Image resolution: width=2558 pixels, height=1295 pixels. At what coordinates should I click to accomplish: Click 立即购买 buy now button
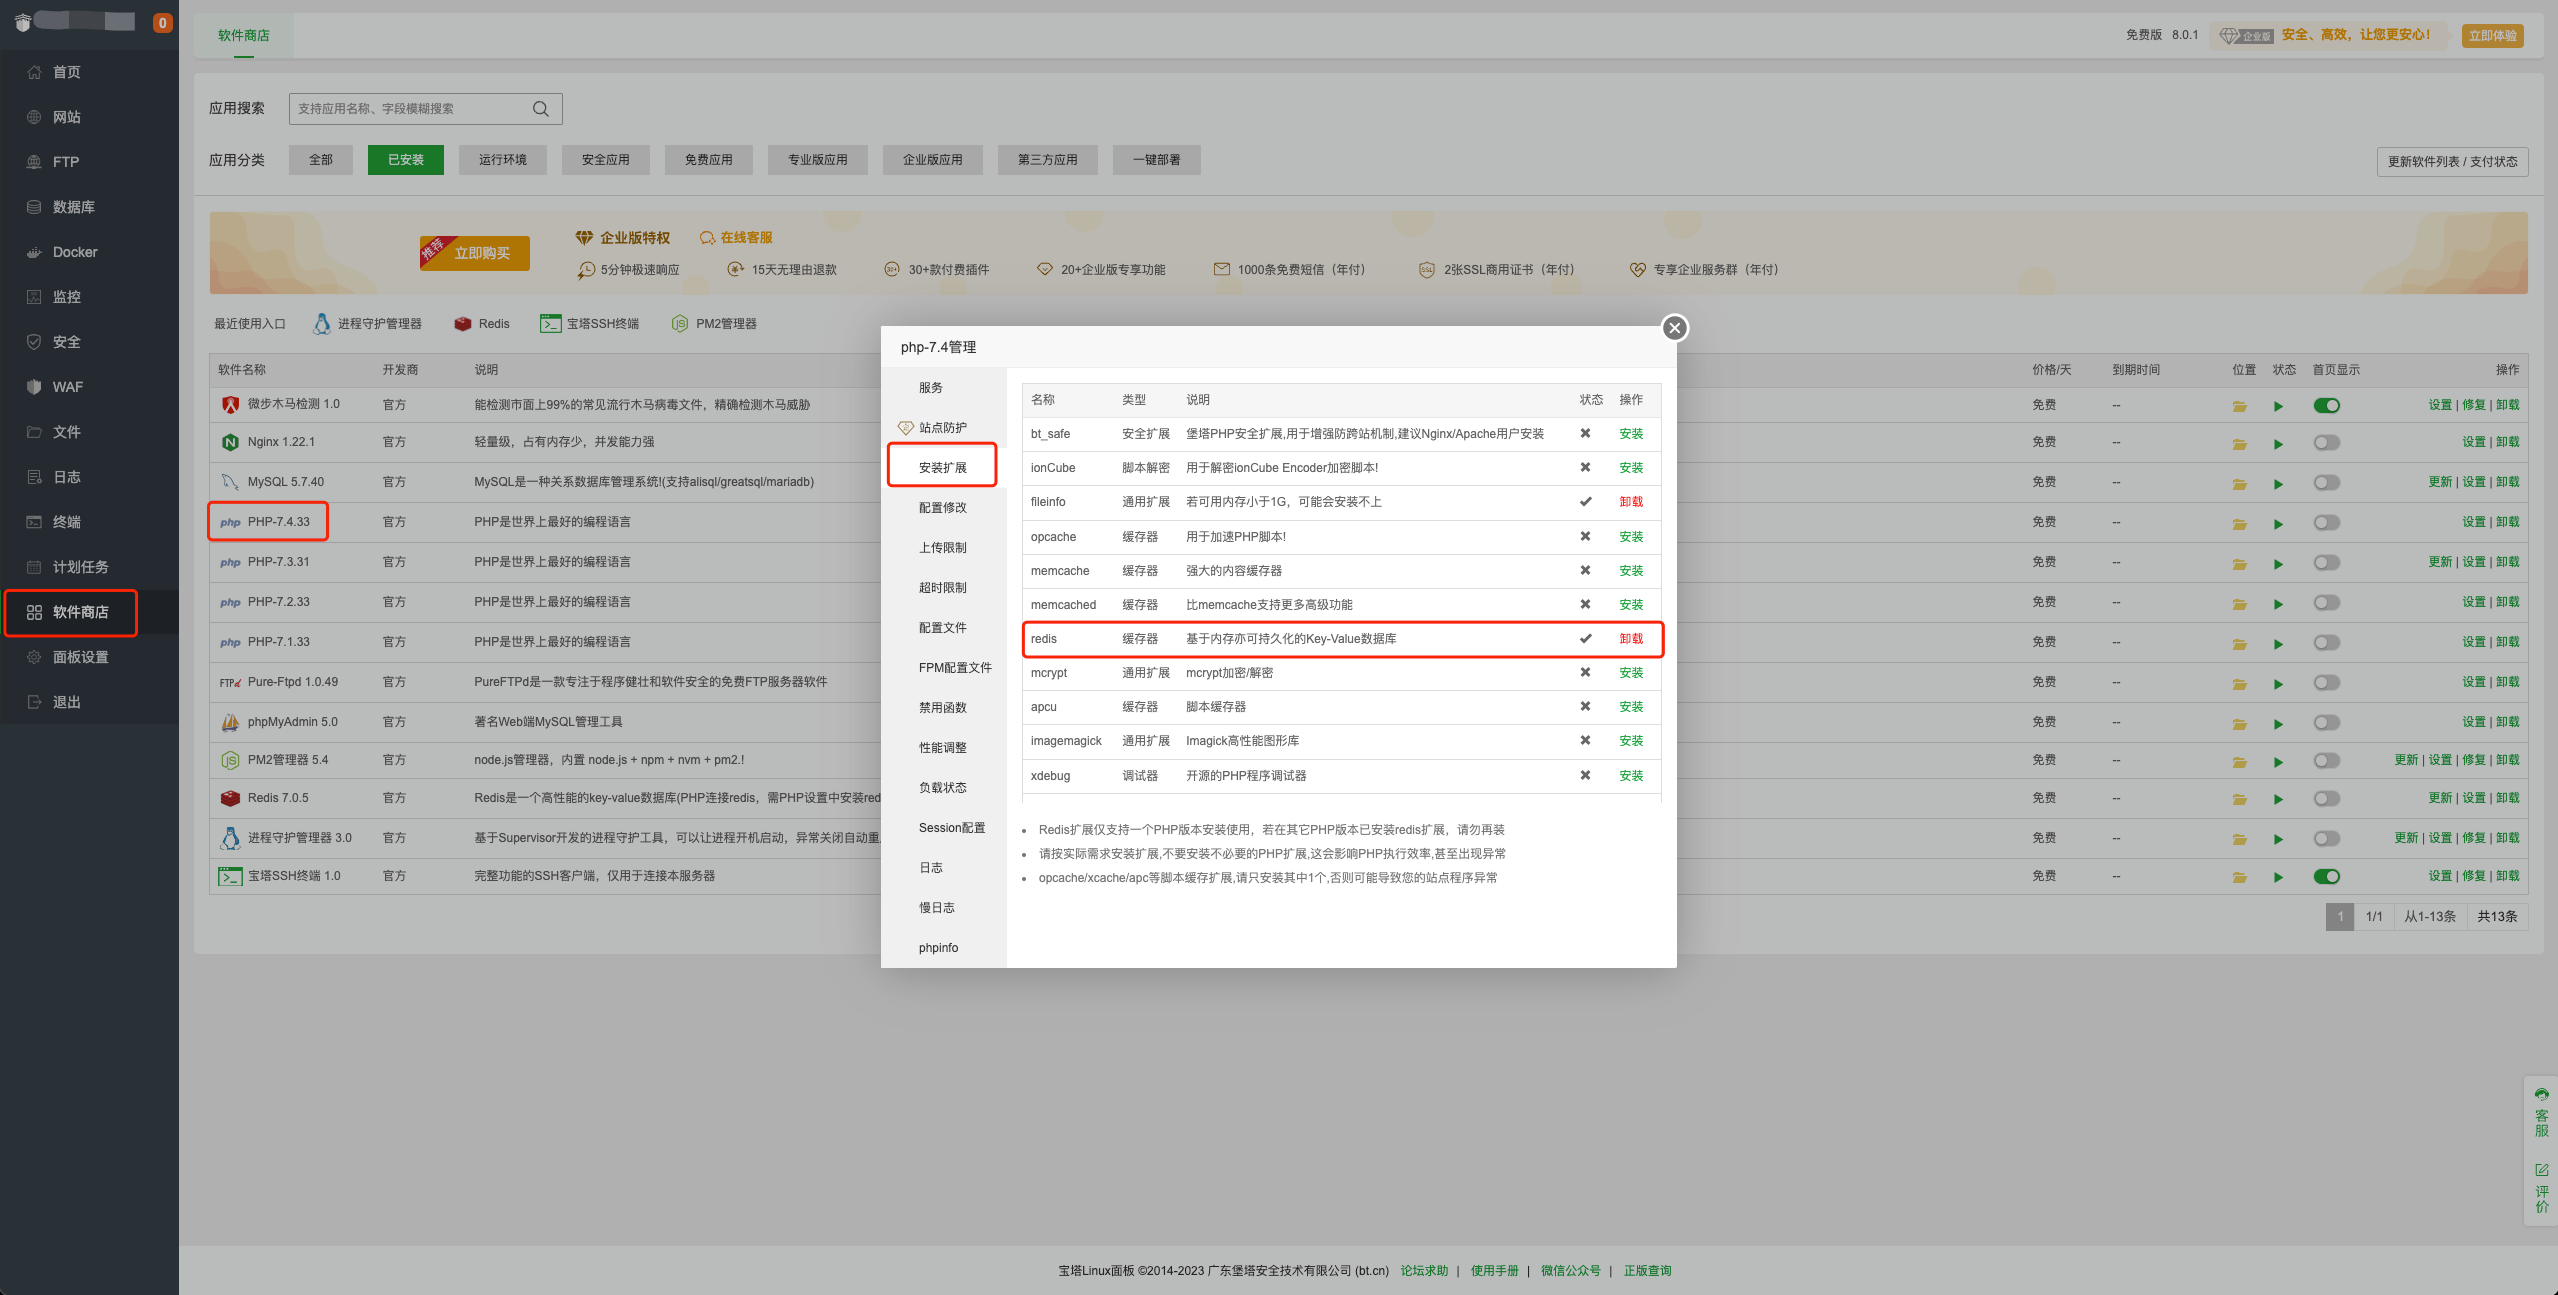(x=475, y=253)
